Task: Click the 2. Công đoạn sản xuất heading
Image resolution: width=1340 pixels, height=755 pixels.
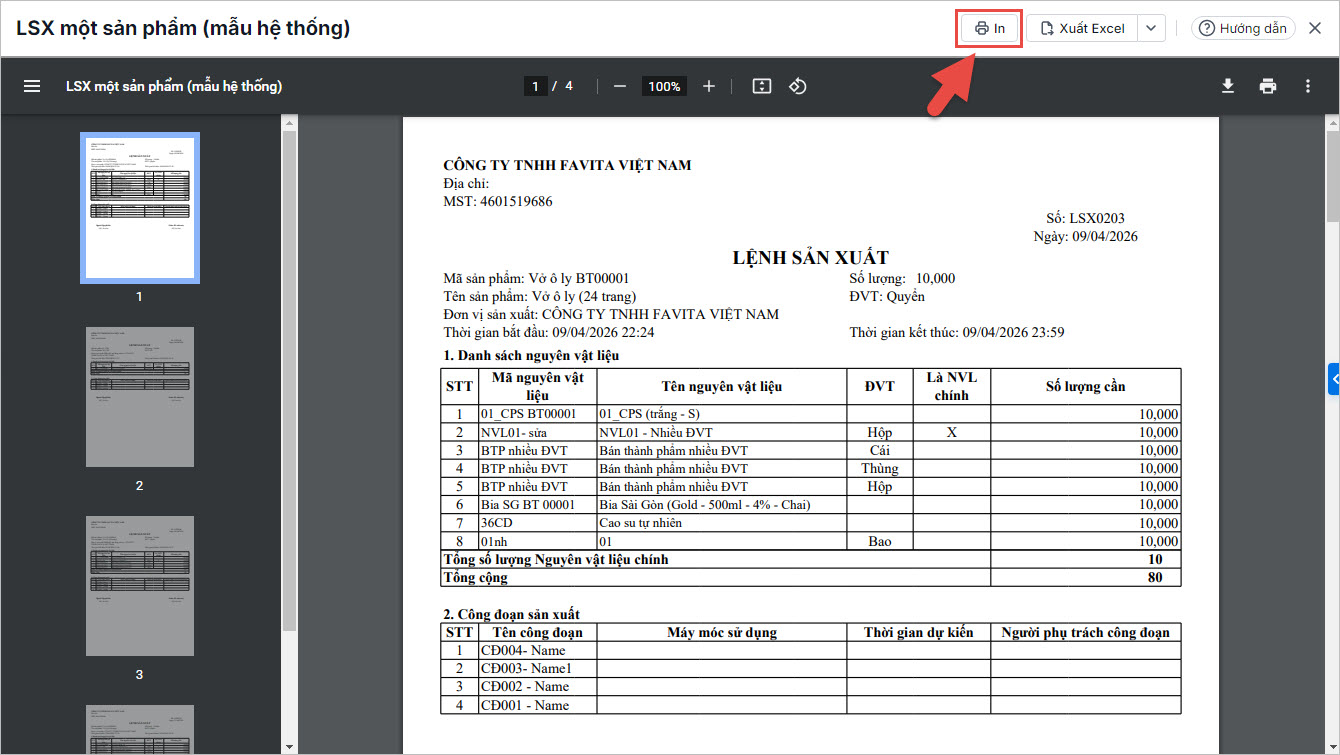Action: pyautogui.click(x=512, y=614)
